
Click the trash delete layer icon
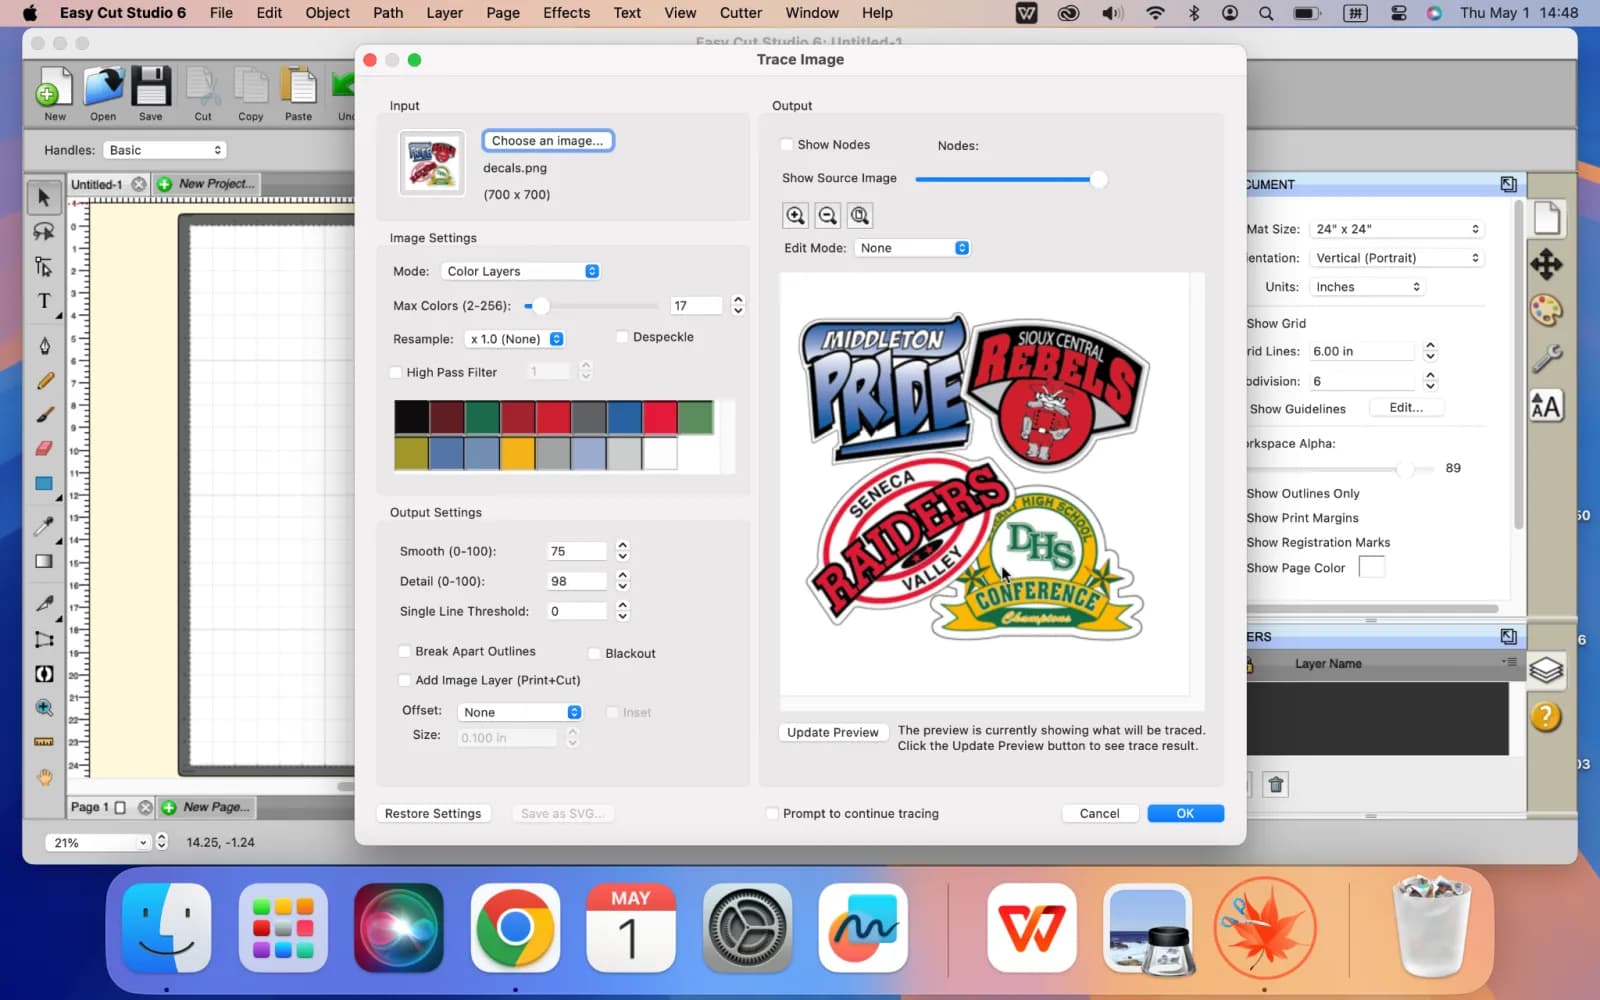tap(1276, 785)
